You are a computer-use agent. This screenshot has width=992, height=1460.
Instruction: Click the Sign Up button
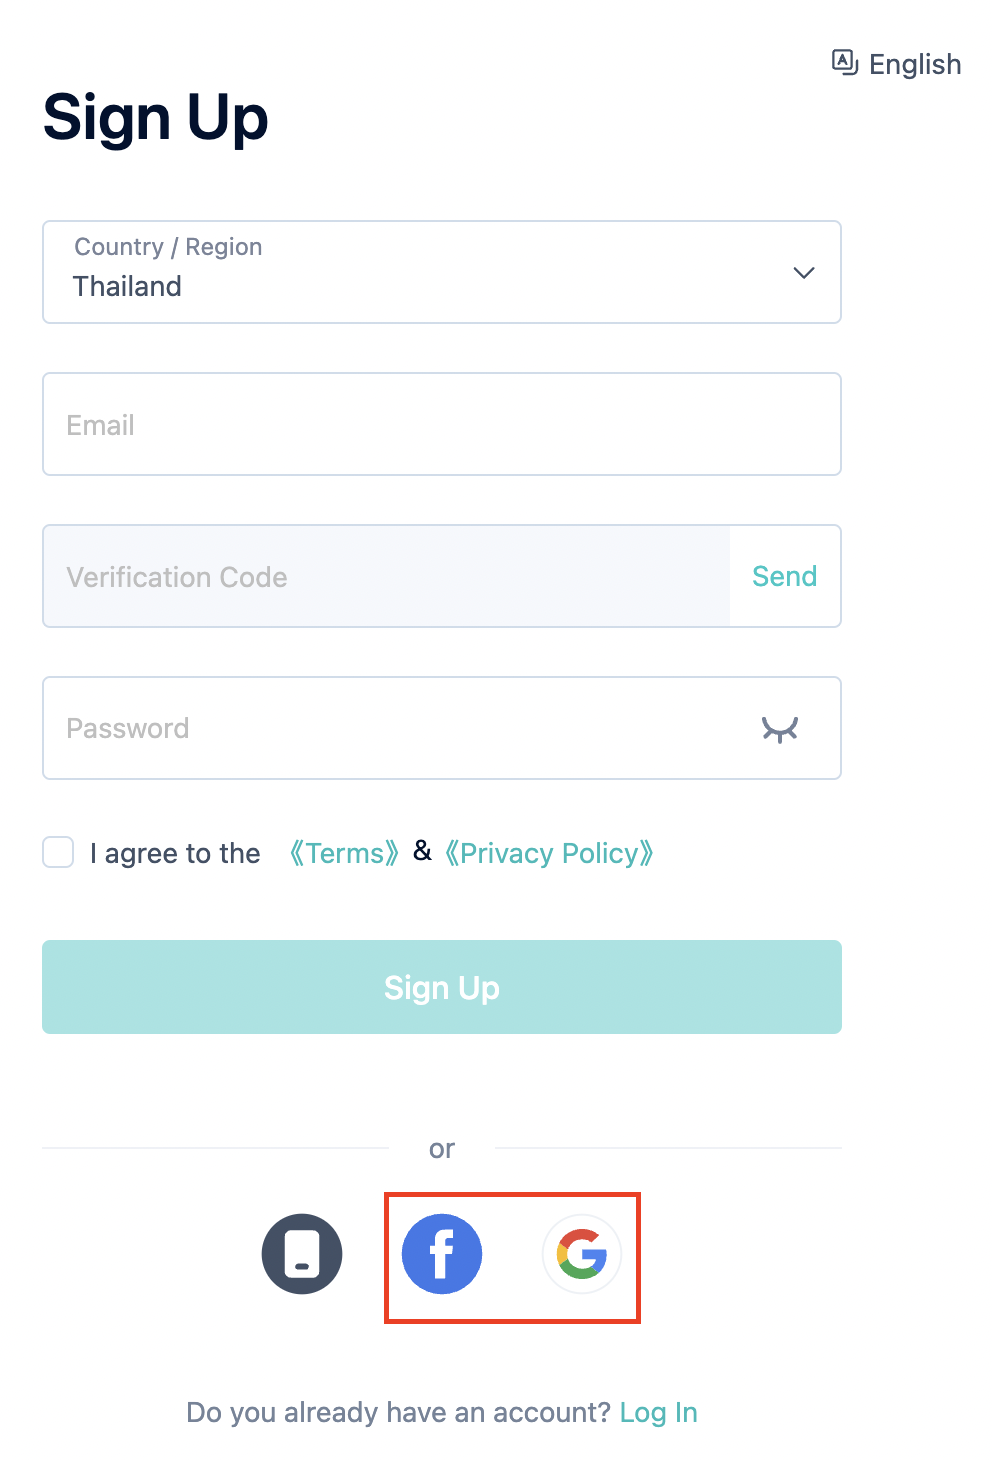442,987
